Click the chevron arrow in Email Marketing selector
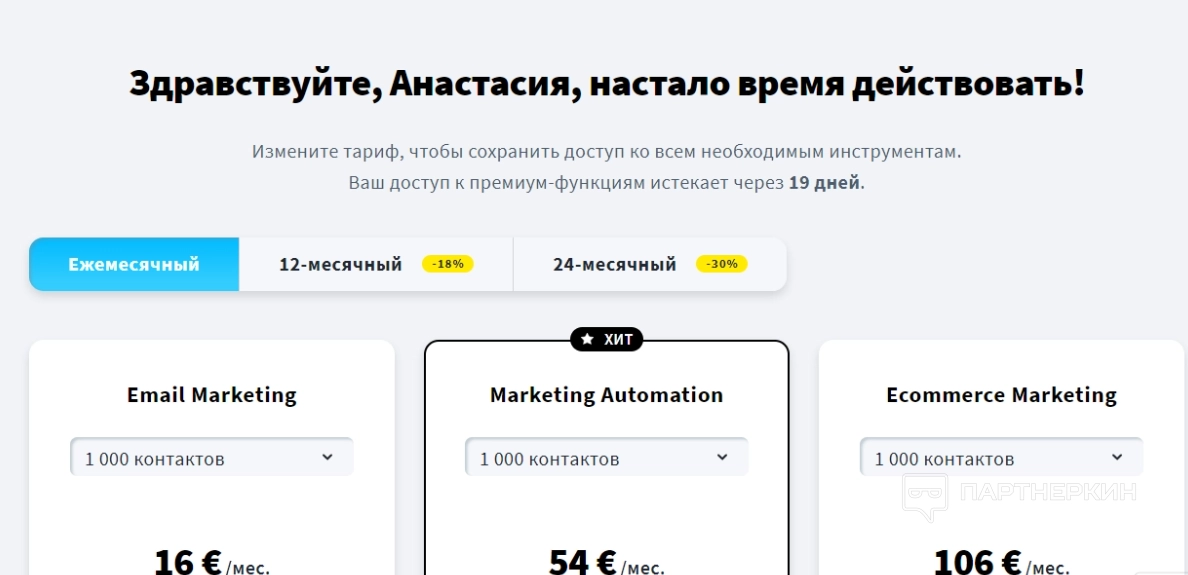This screenshot has width=1188, height=575. tap(327, 458)
